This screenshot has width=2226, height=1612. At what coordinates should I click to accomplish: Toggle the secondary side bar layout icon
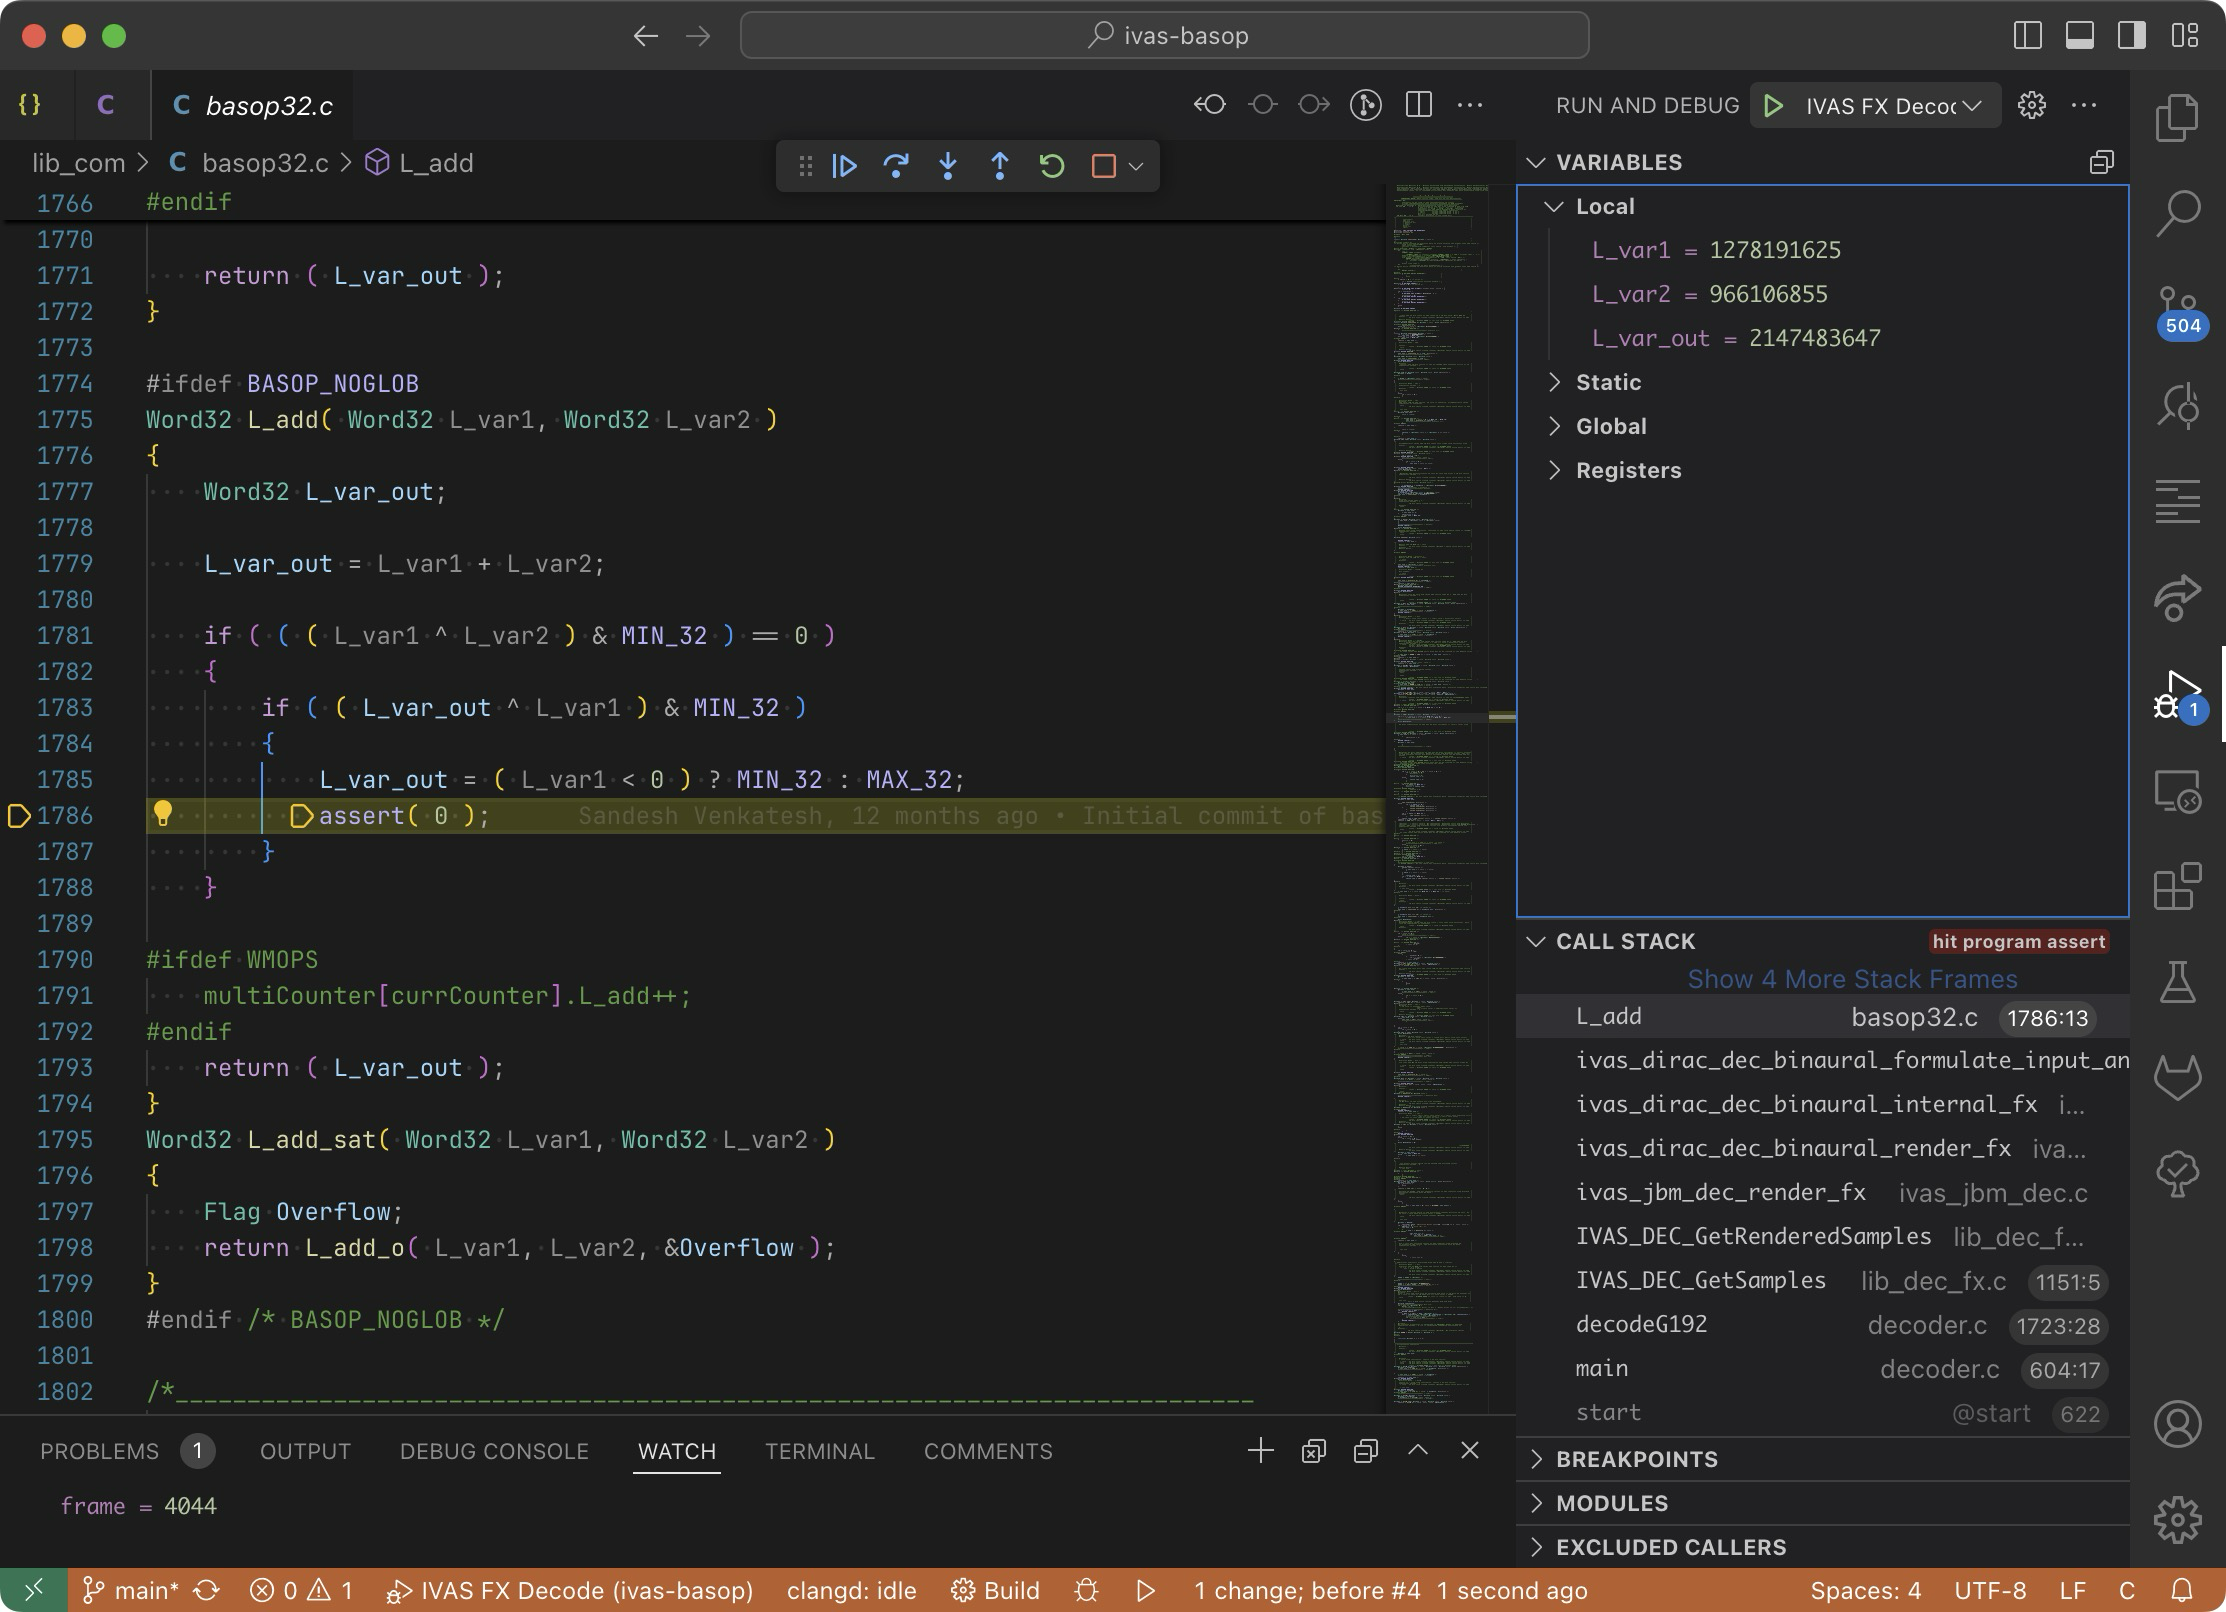(2132, 36)
